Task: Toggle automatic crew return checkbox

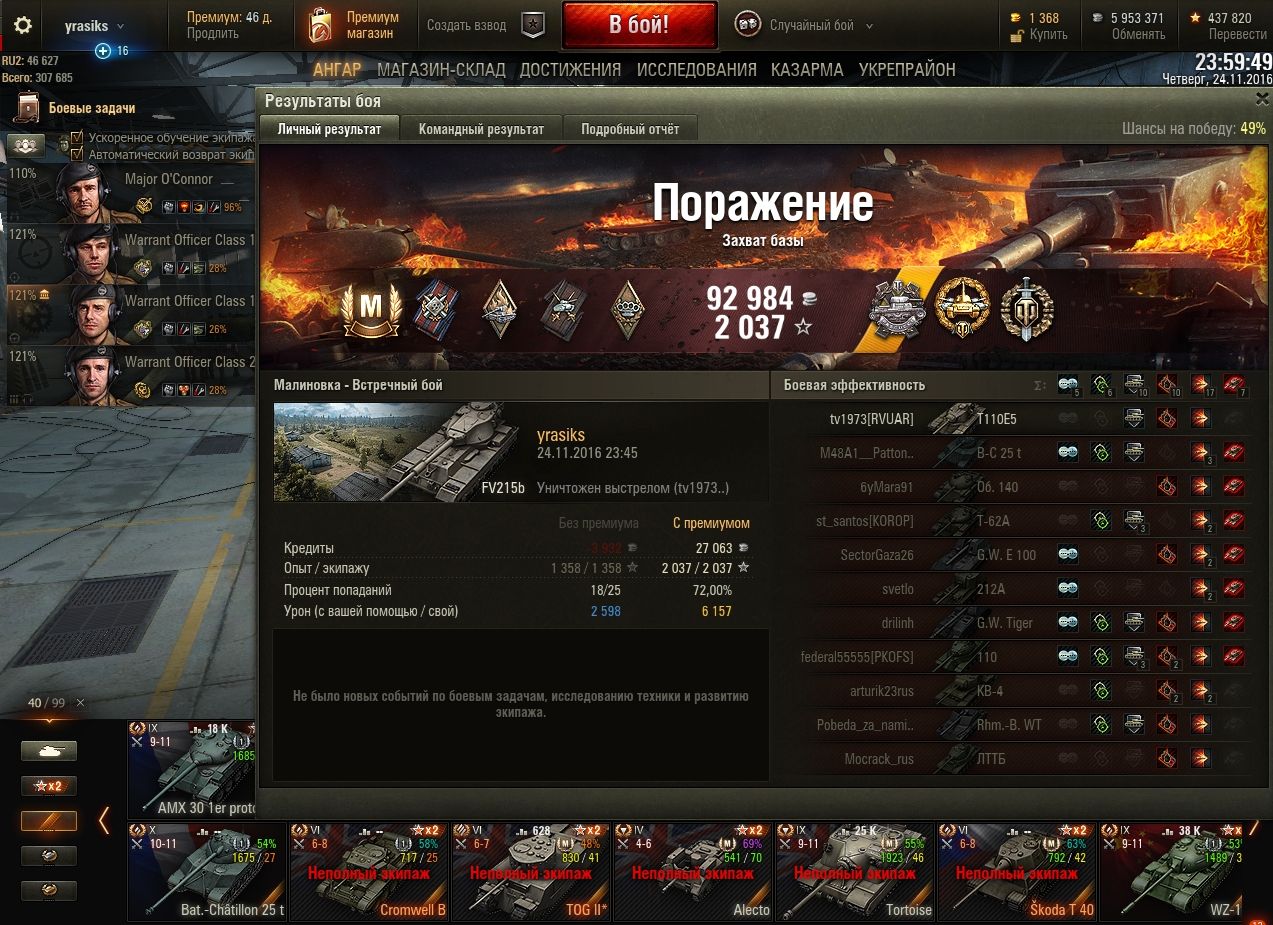Action: 77,154
